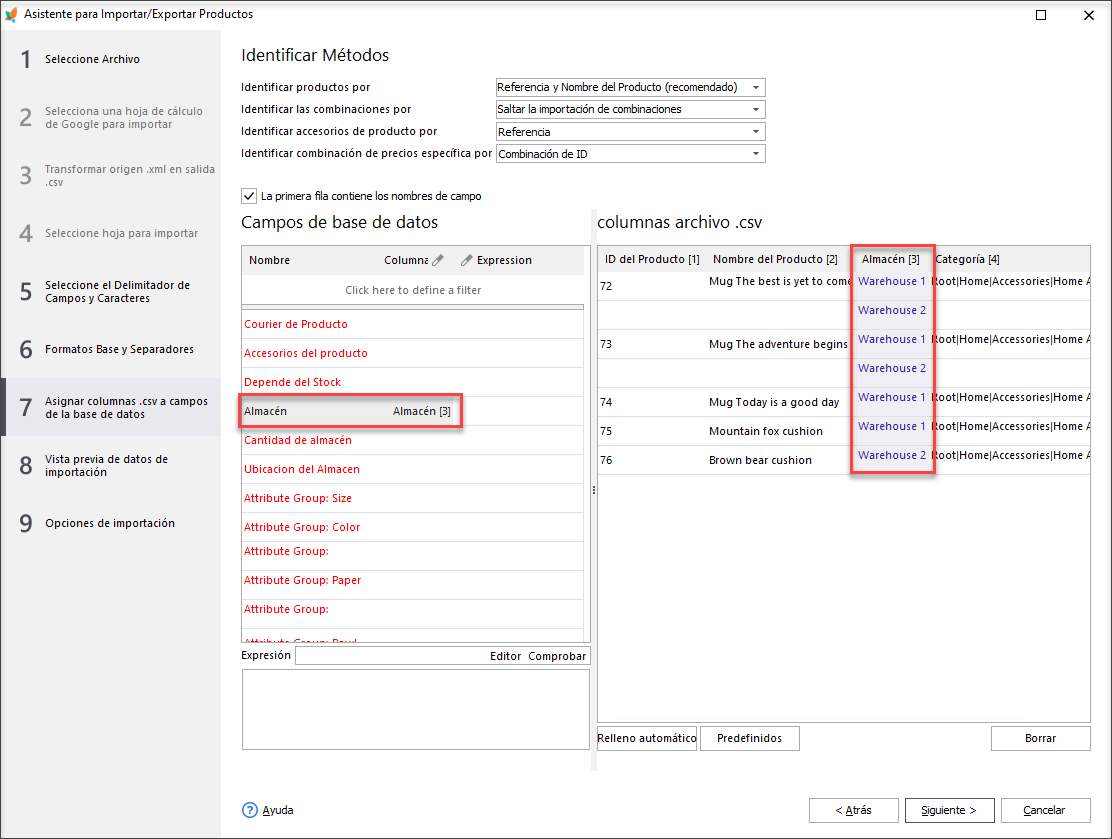Click the 'Almacén [3]' column header
This screenshot has height=839, width=1112.
(891, 260)
